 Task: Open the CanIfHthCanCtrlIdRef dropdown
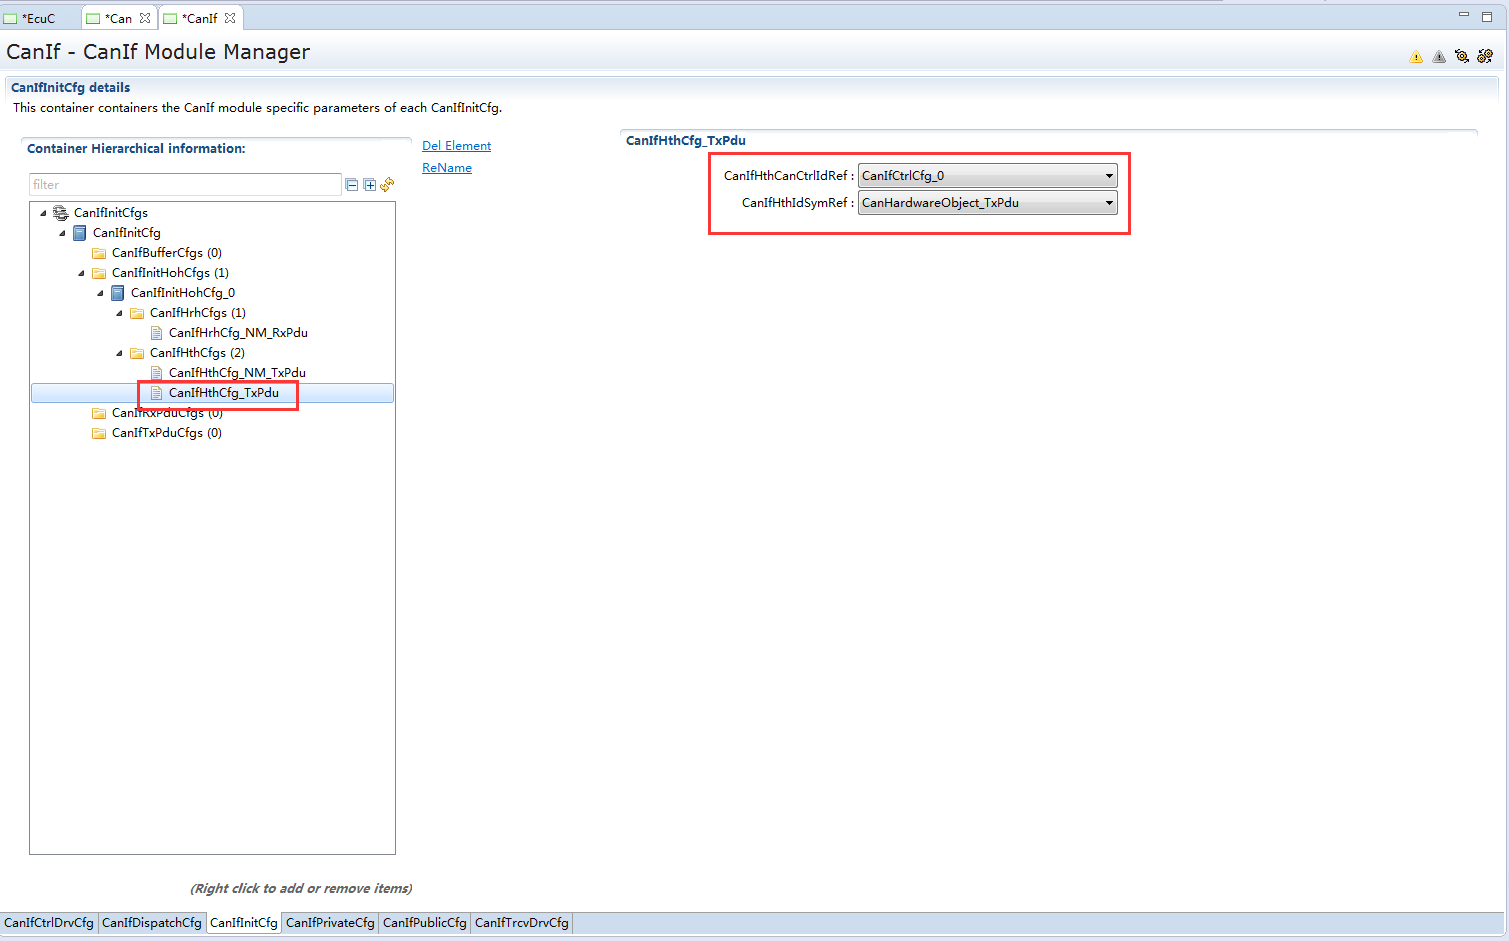tap(1109, 176)
